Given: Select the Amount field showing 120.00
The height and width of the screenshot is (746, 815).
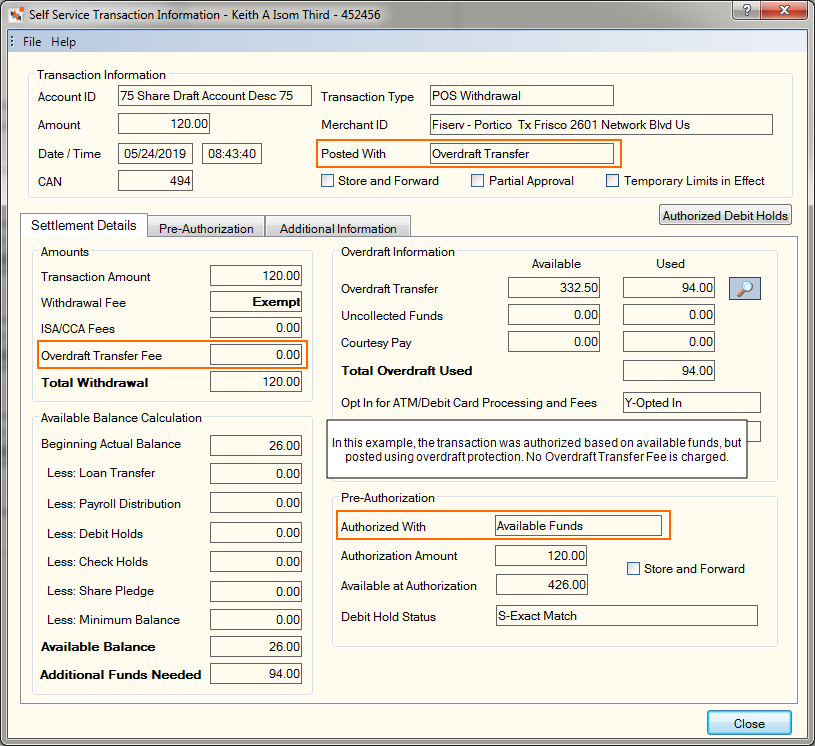Looking at the screenshot, I should pyautogui.click(x=164, y=124).
